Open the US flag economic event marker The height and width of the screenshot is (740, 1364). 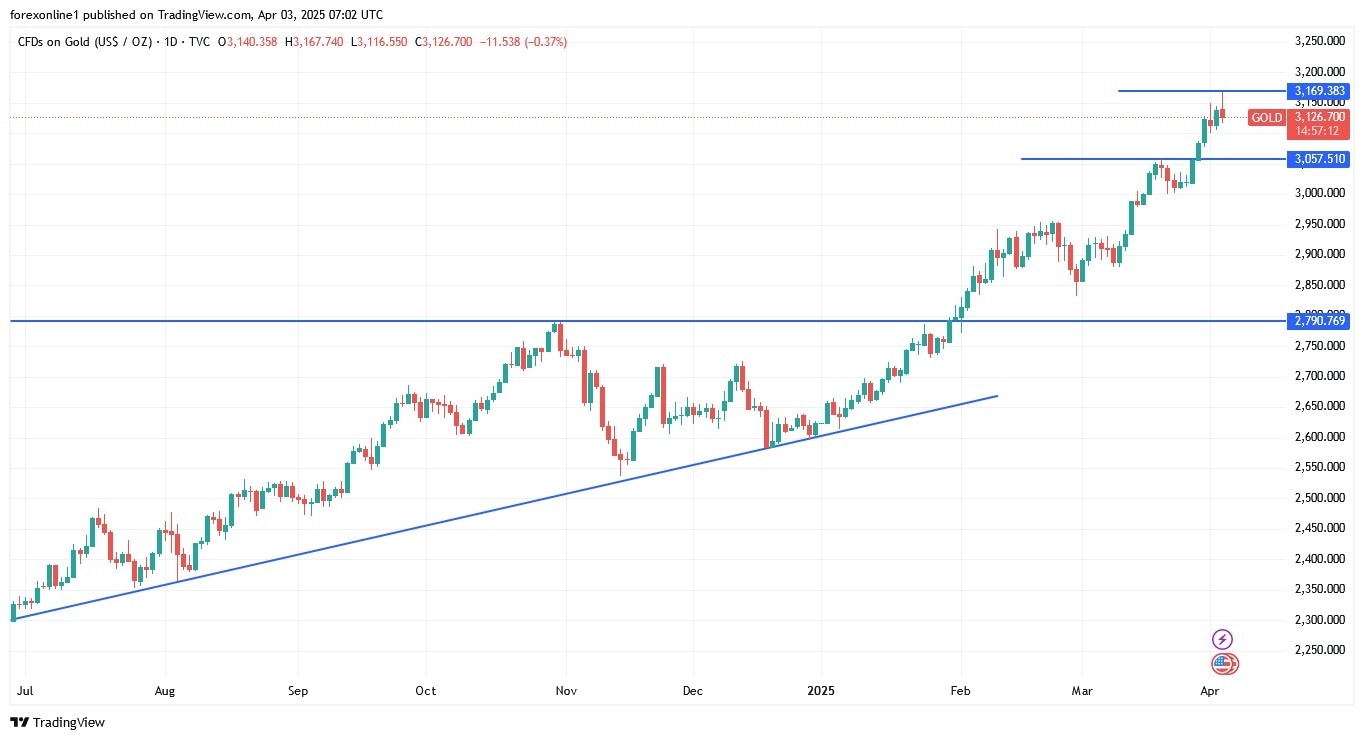[1224, 663]
